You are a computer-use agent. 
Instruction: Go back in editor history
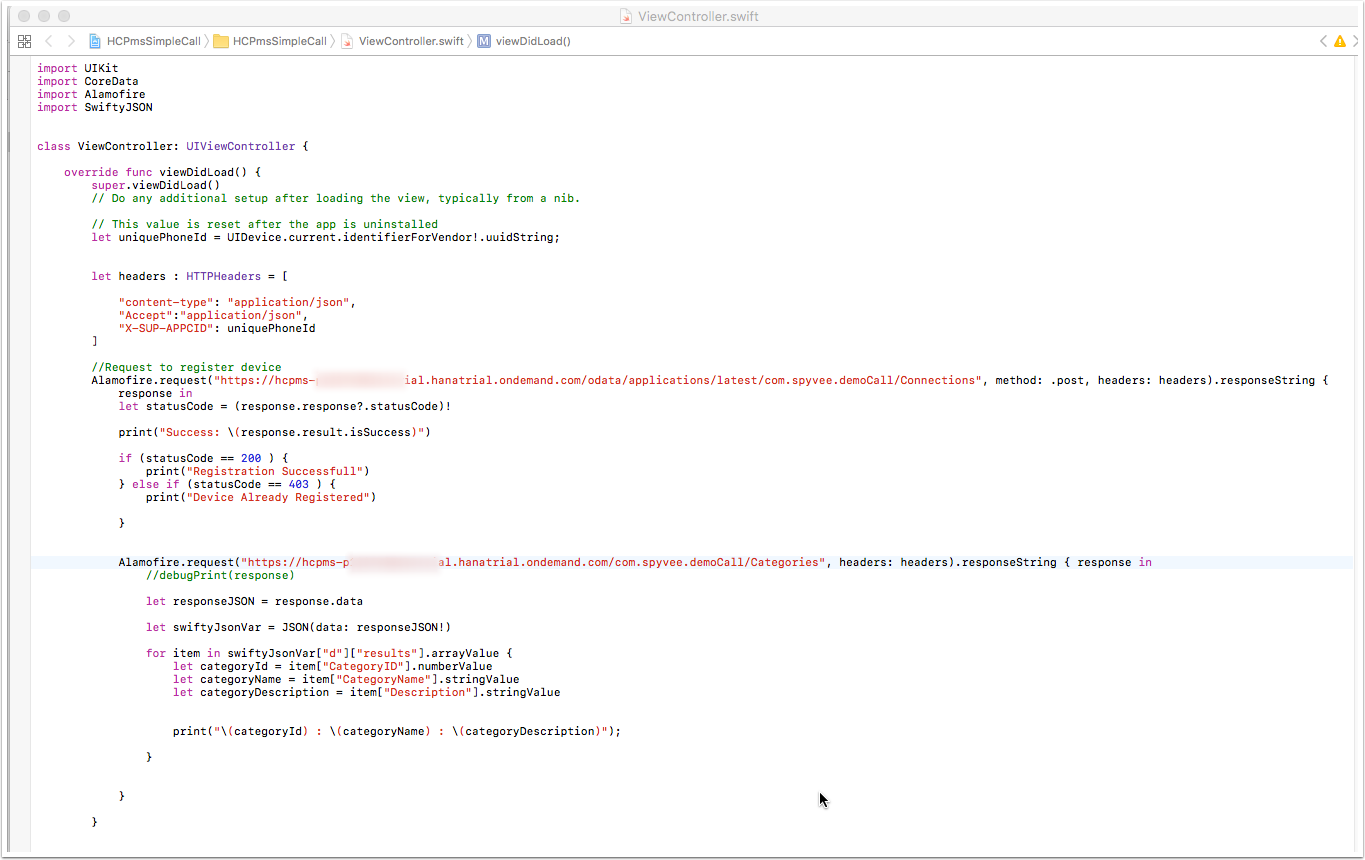tap(49, 41)
